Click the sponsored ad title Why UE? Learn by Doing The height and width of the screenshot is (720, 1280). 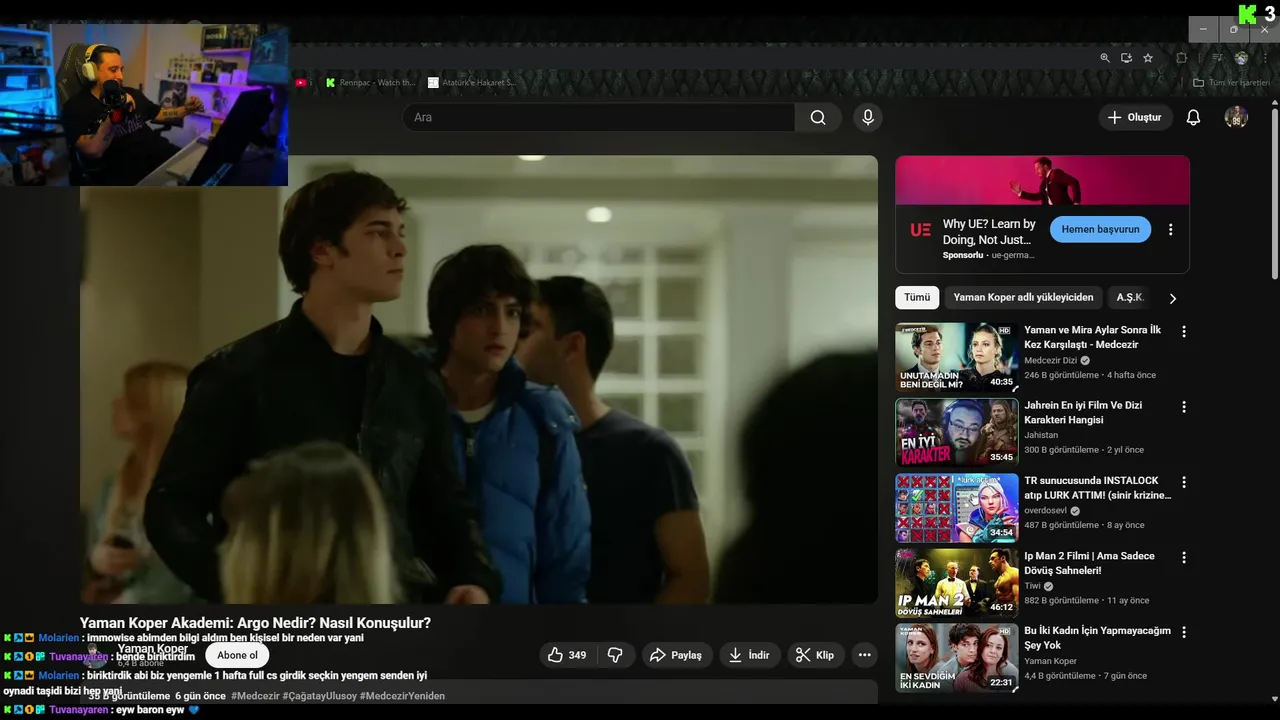click(989, 232)
